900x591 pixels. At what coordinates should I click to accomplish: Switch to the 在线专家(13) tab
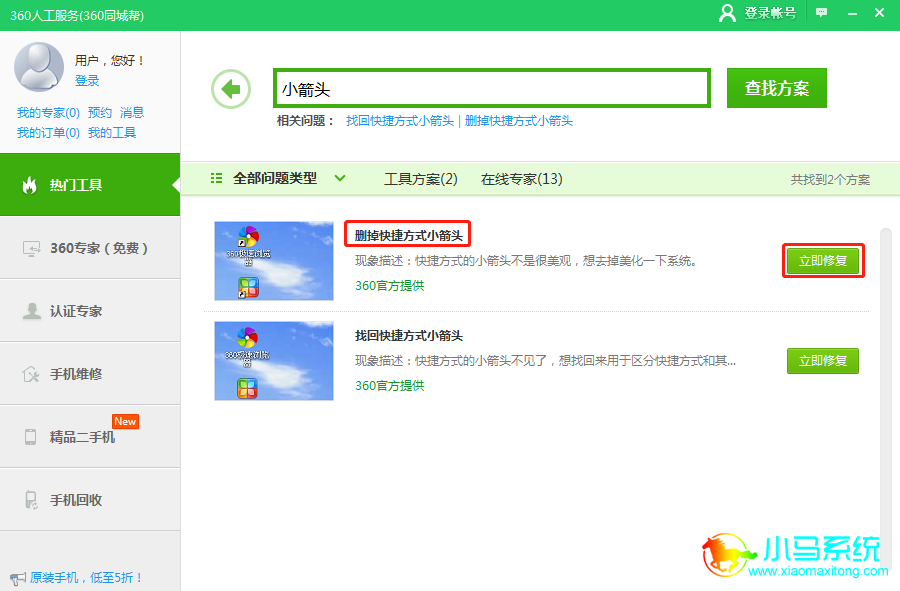pyautogui.click(x=521, y=179)
